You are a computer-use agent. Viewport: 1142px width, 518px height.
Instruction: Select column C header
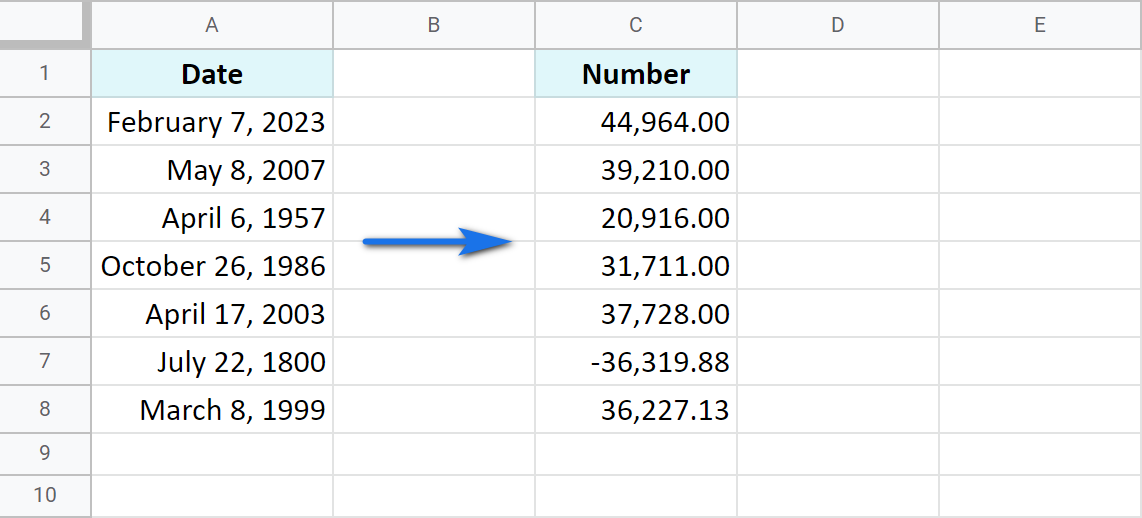[x=636, y=25]
